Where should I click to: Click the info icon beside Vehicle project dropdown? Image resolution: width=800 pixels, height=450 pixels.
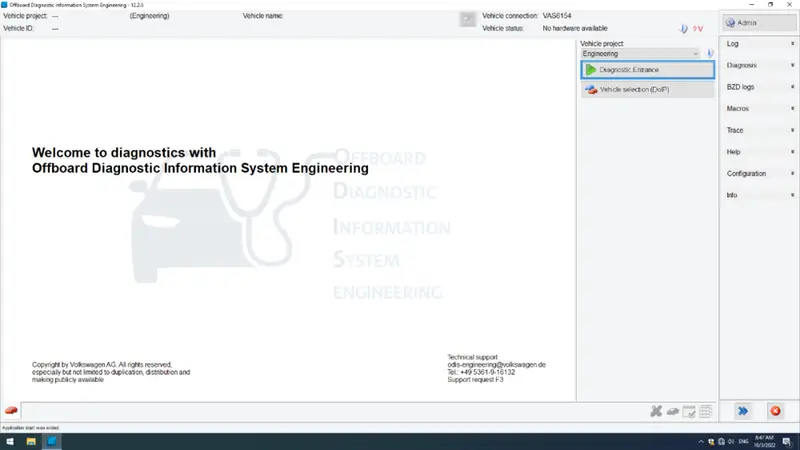click(709, 54)
